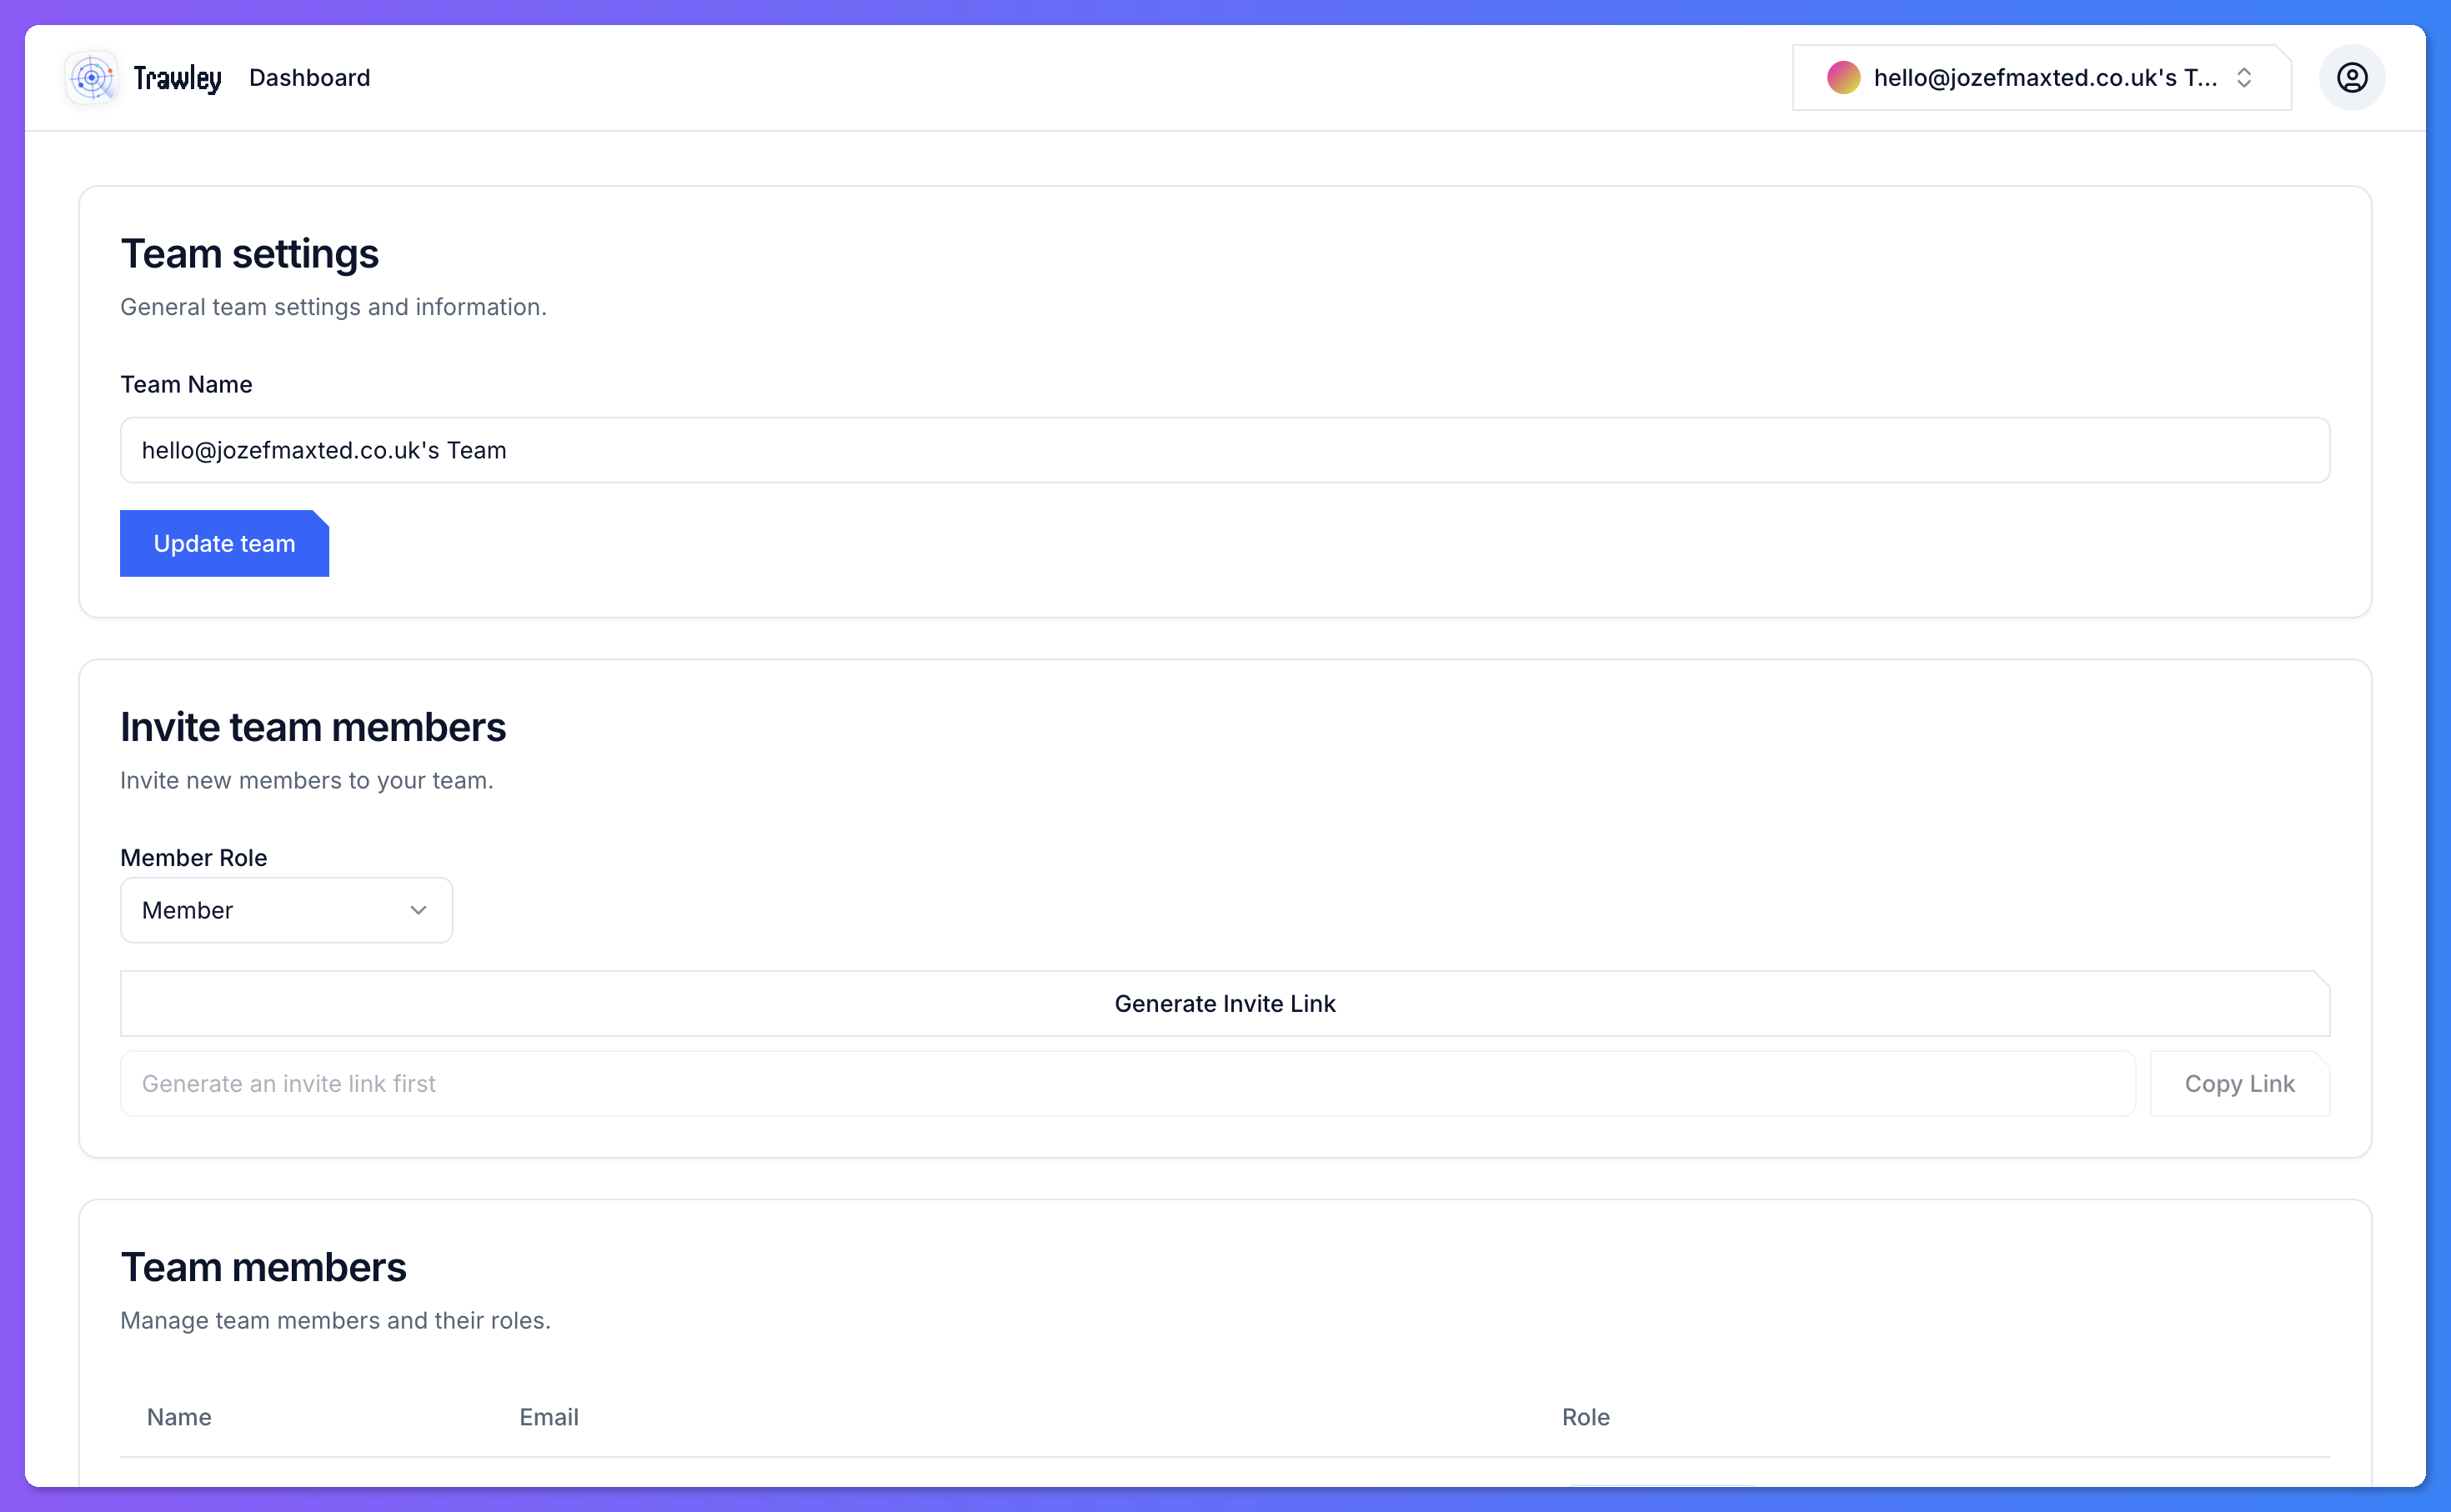Click the Team settings heading

(x=249, y=253)
